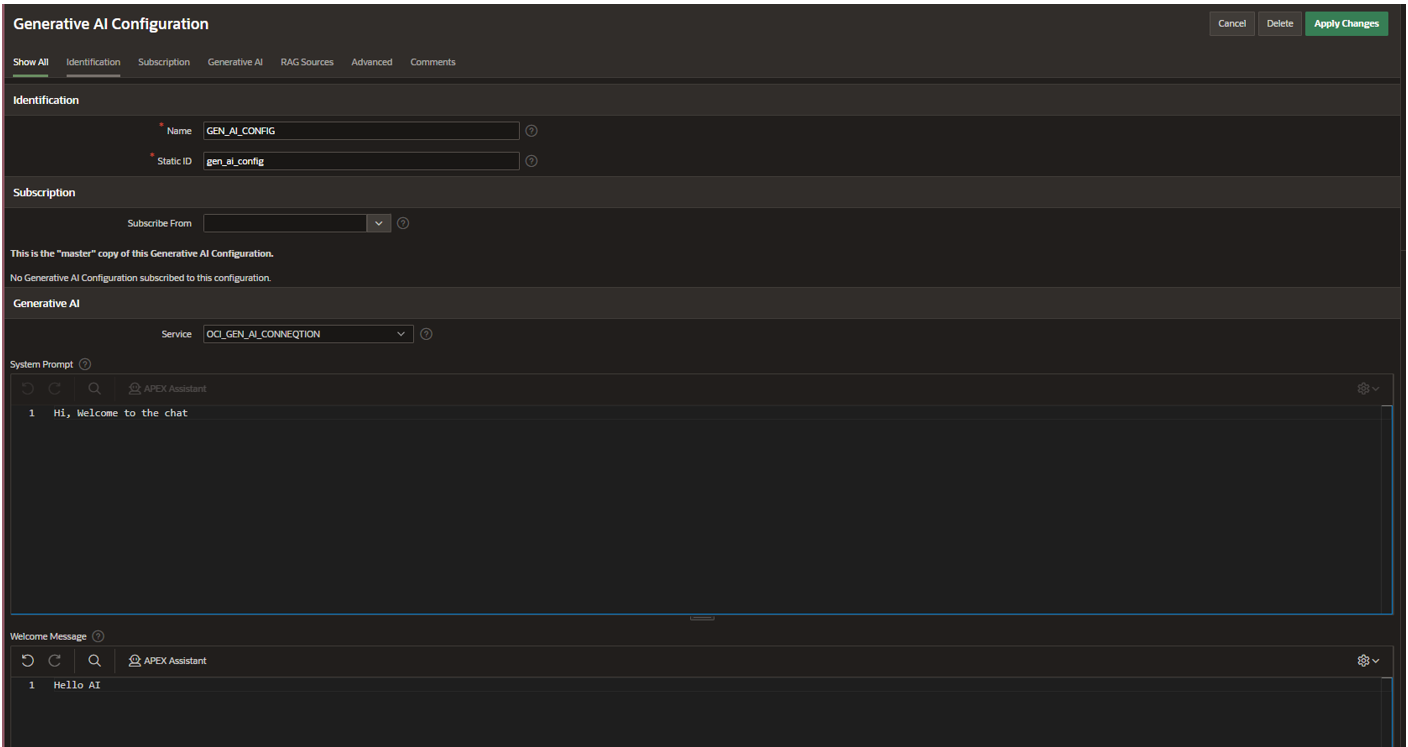
Task: Open the System Prompt editor settings menu
Action: (x=1367, y=389)
